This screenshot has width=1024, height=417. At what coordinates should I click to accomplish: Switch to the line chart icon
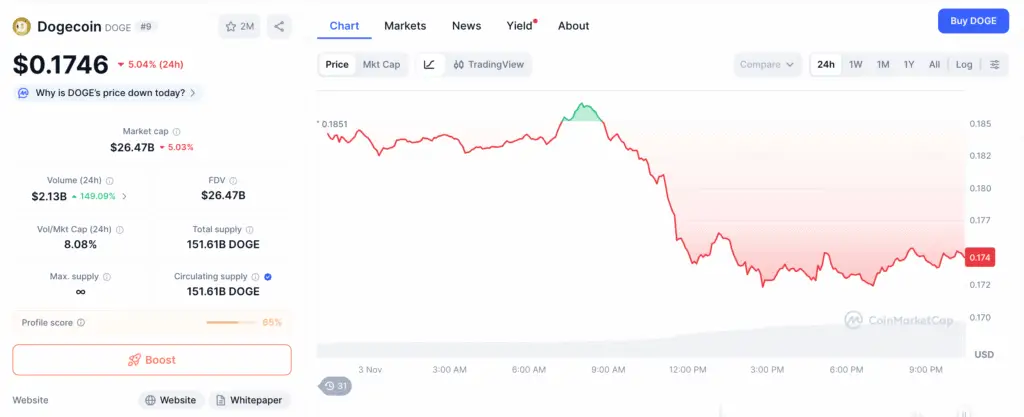click(x=429, y=65)
